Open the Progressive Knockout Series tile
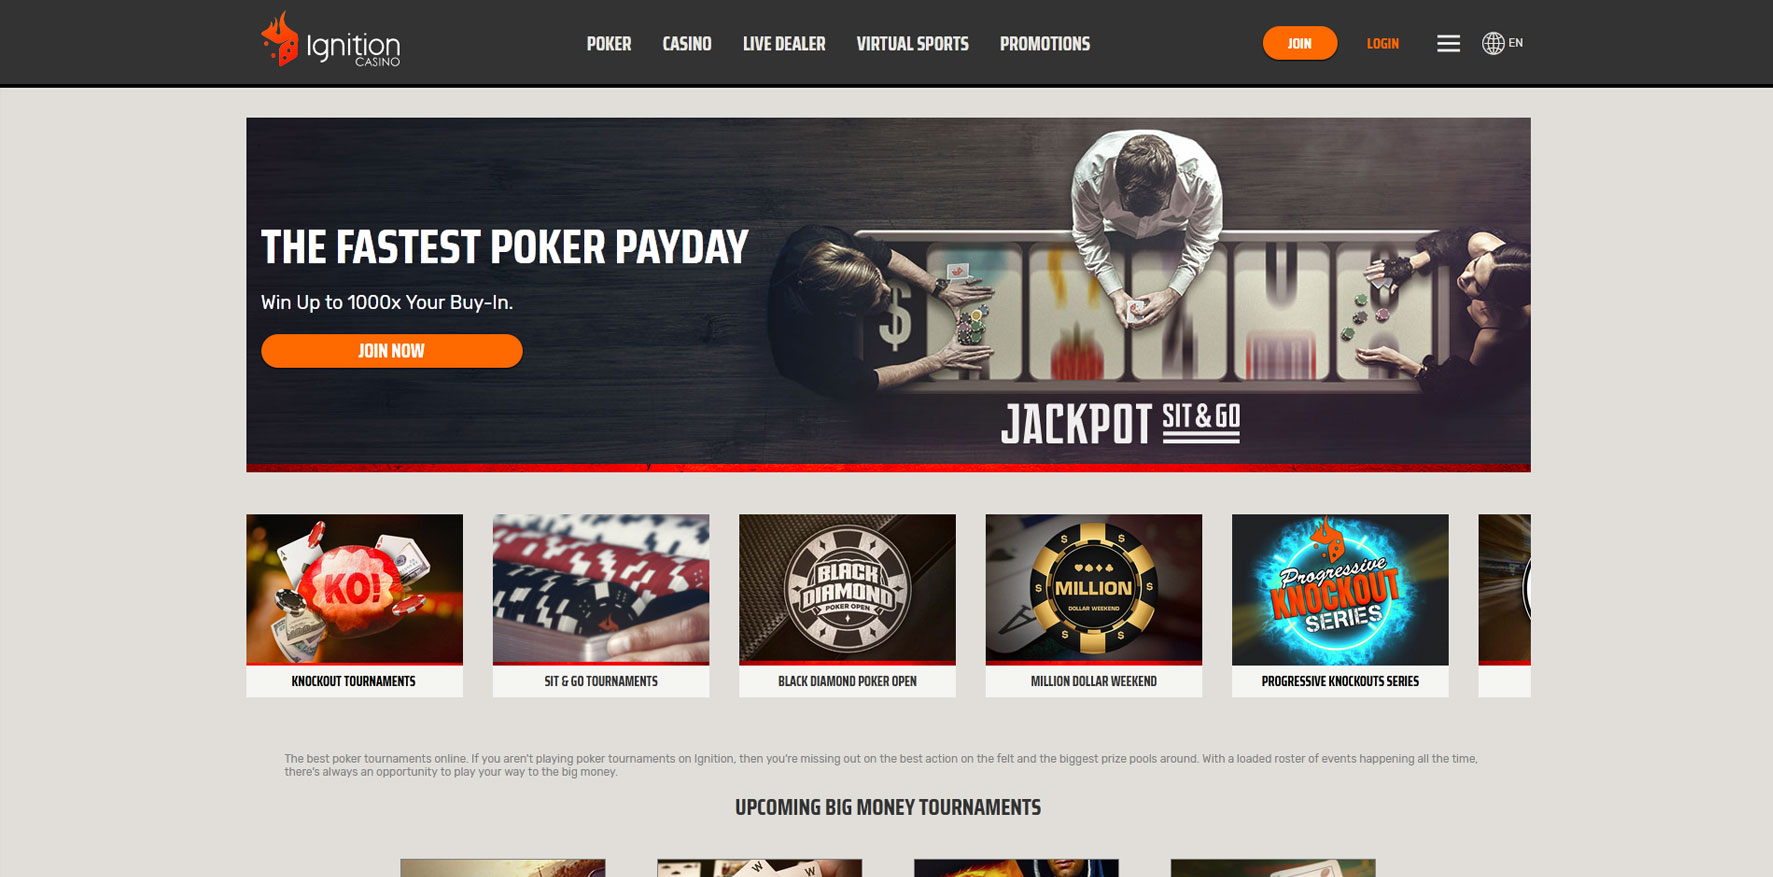The image size is (1773, 877). point(1340,589)
